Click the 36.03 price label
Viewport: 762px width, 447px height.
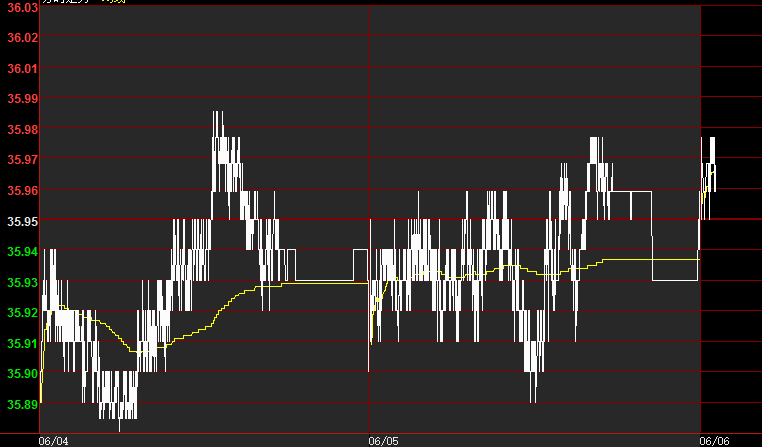(21, 7)
